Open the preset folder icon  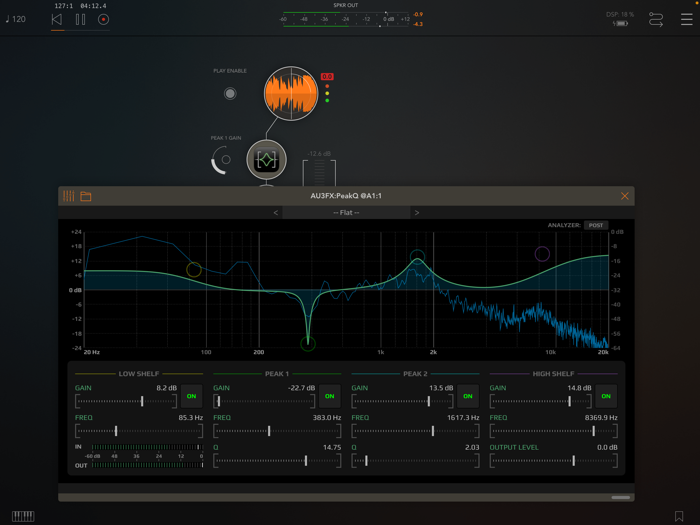coord(86,196)
